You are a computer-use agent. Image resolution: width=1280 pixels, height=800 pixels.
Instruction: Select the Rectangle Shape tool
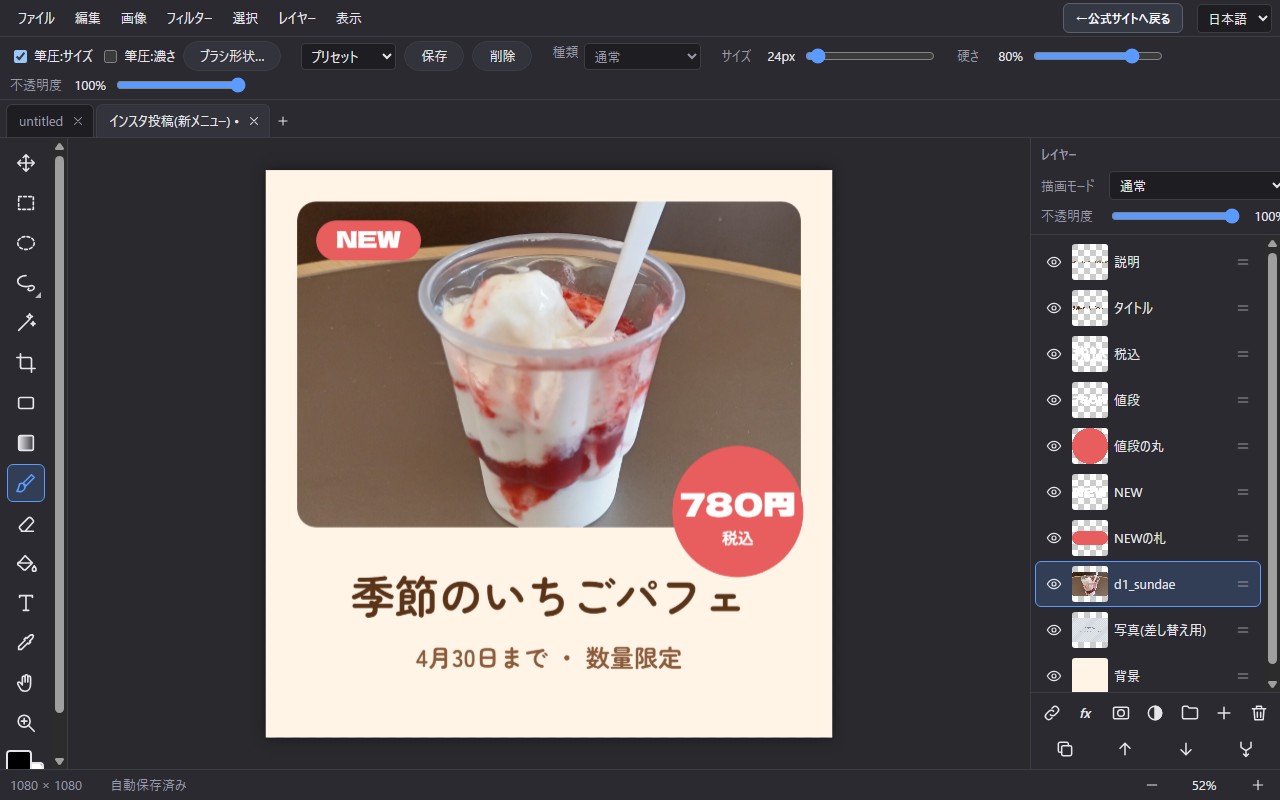pos(26,403)
